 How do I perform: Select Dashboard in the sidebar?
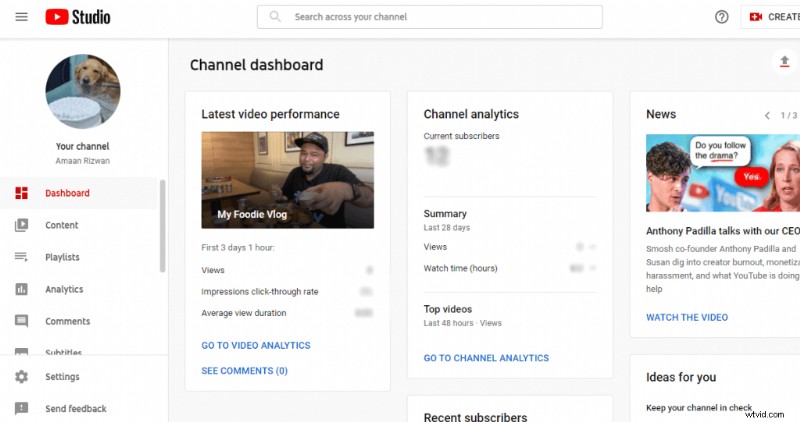(x=79, y=193)
